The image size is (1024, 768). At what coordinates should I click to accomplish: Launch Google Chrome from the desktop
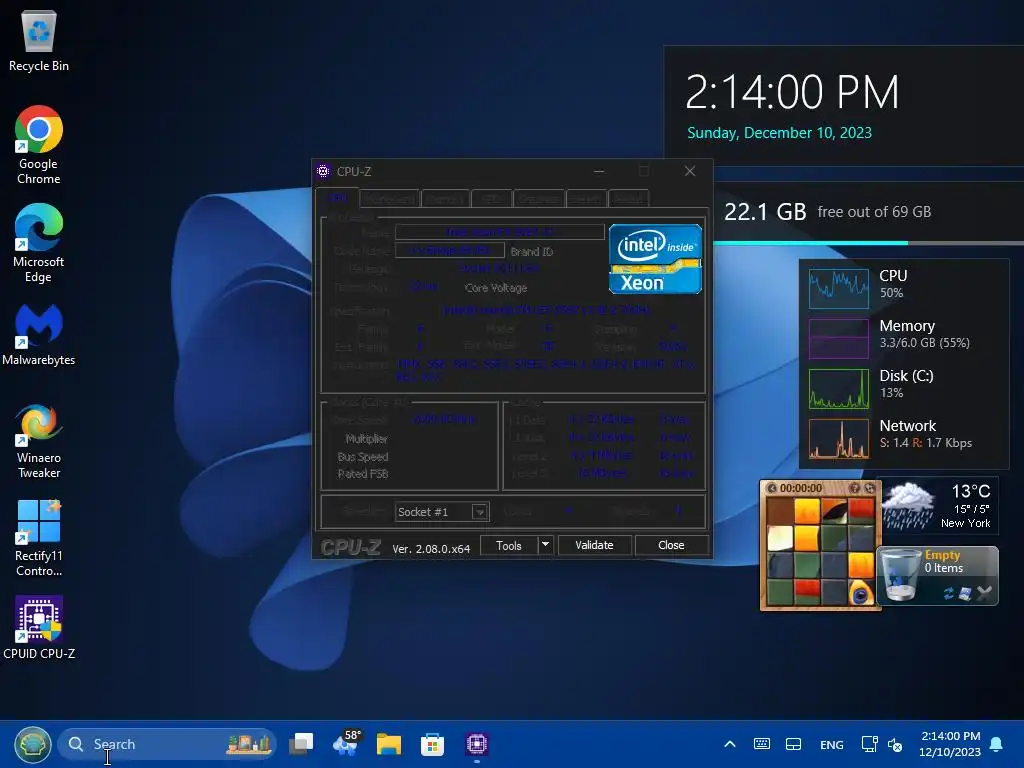tap(39, 145)
